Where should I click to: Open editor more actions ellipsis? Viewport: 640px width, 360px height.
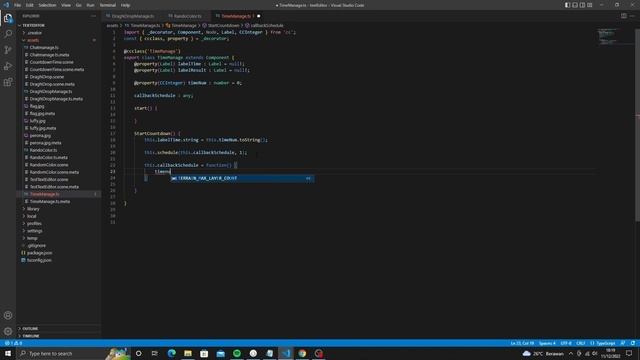tap(632, 16)
